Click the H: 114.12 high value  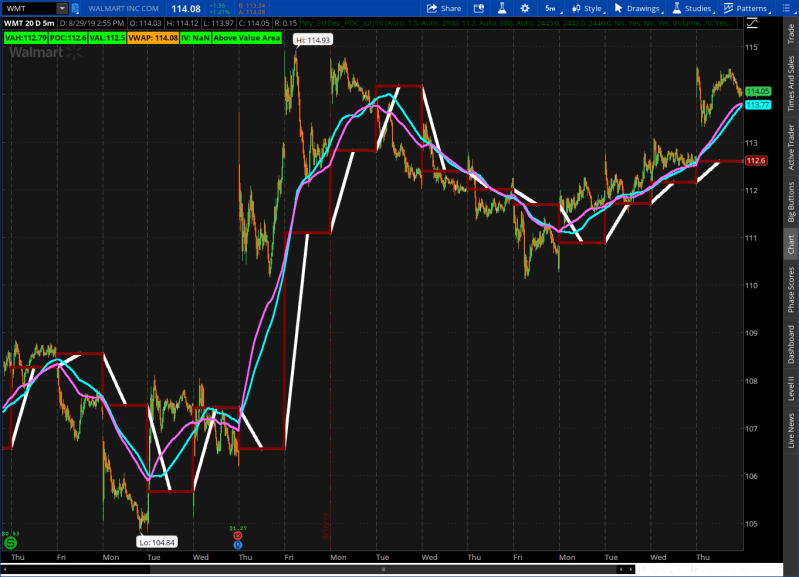click(x=182, y=23)
